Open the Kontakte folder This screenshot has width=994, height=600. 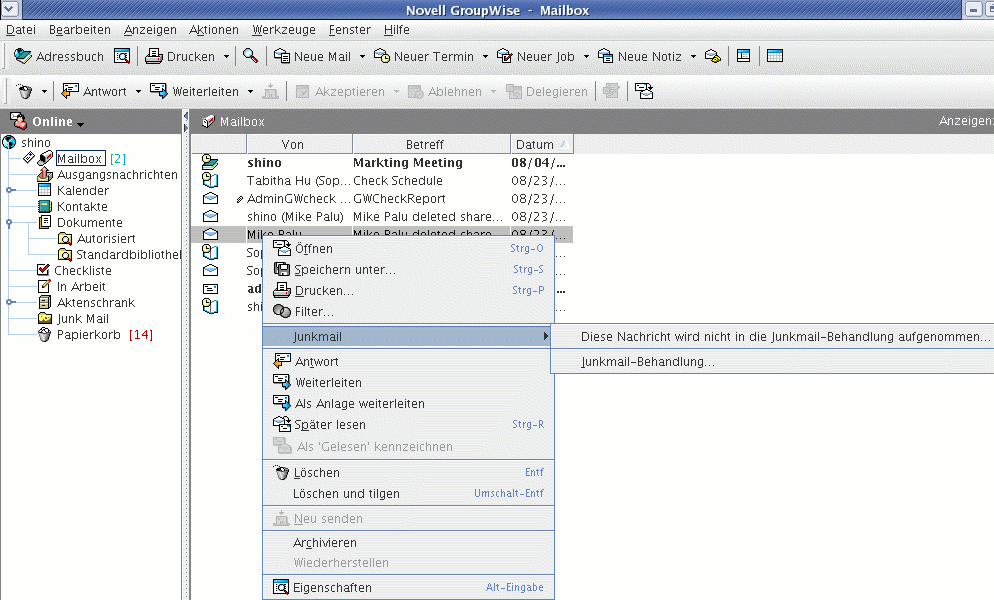(x=82, y=207)
